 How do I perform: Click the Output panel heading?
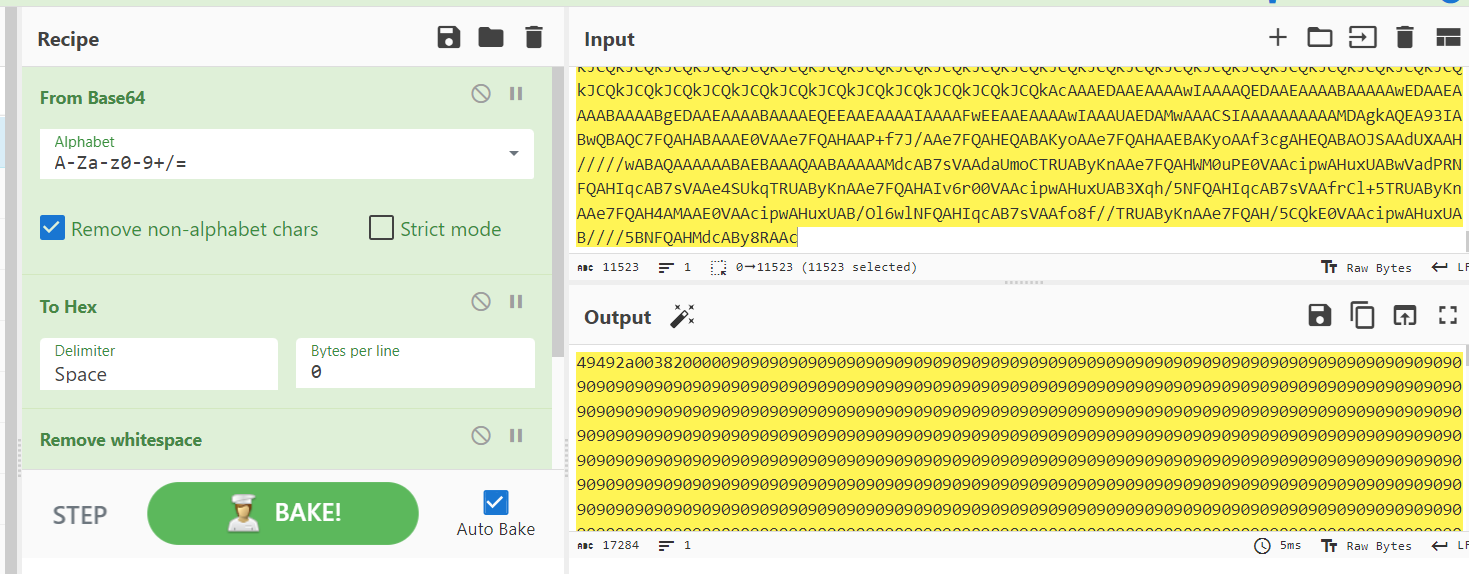(x=618, y=317)
